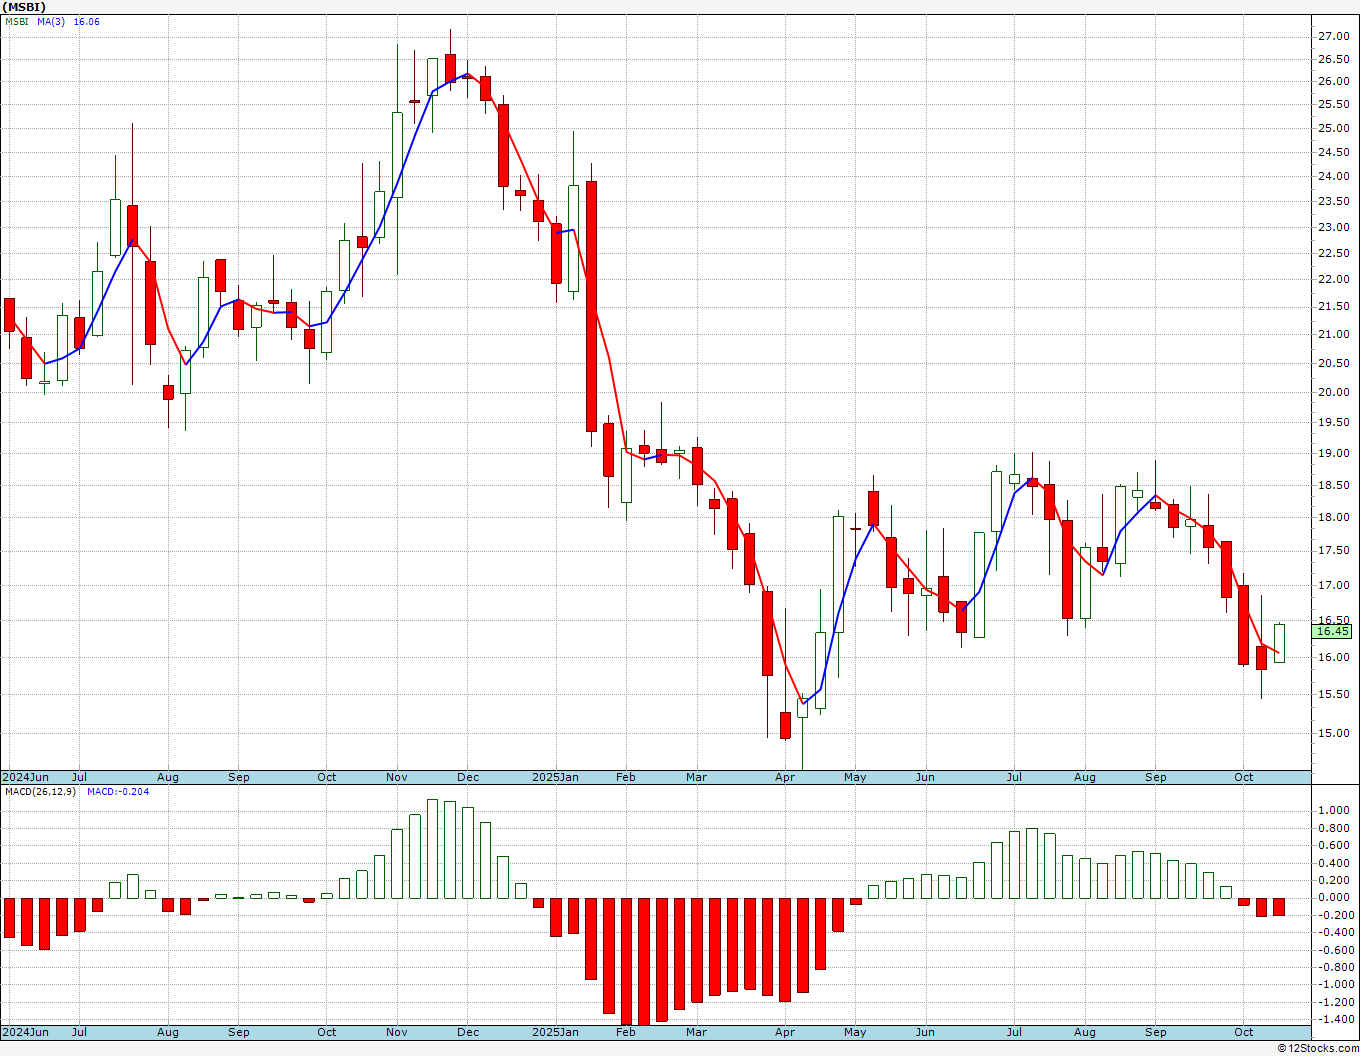Screen dimensions: 1360x1056
Task: Click the 15.00 price axis label
Action: pyautogui.click(x=1333, y=733)
